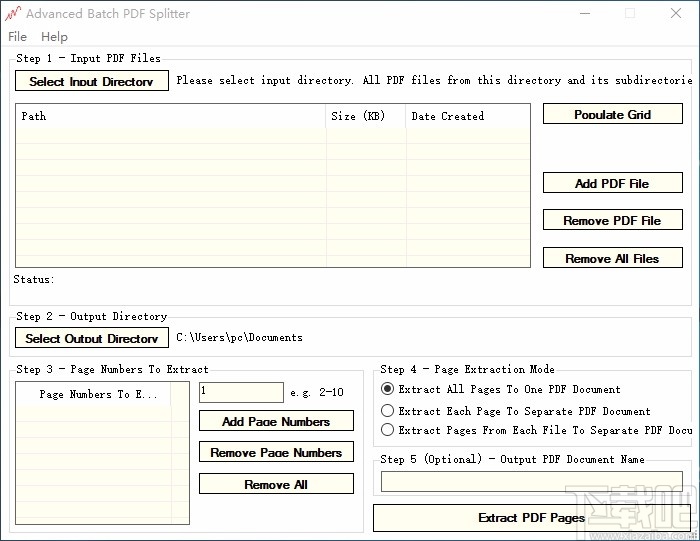This screenshot has width=700, height=541.
Task: Minimize the Advanced Batch PDF Splitter window
Action: point(585,13)
